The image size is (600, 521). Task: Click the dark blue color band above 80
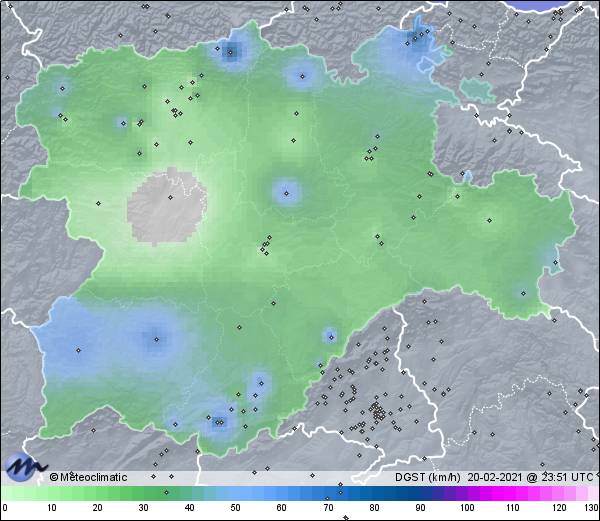(374, 494)
